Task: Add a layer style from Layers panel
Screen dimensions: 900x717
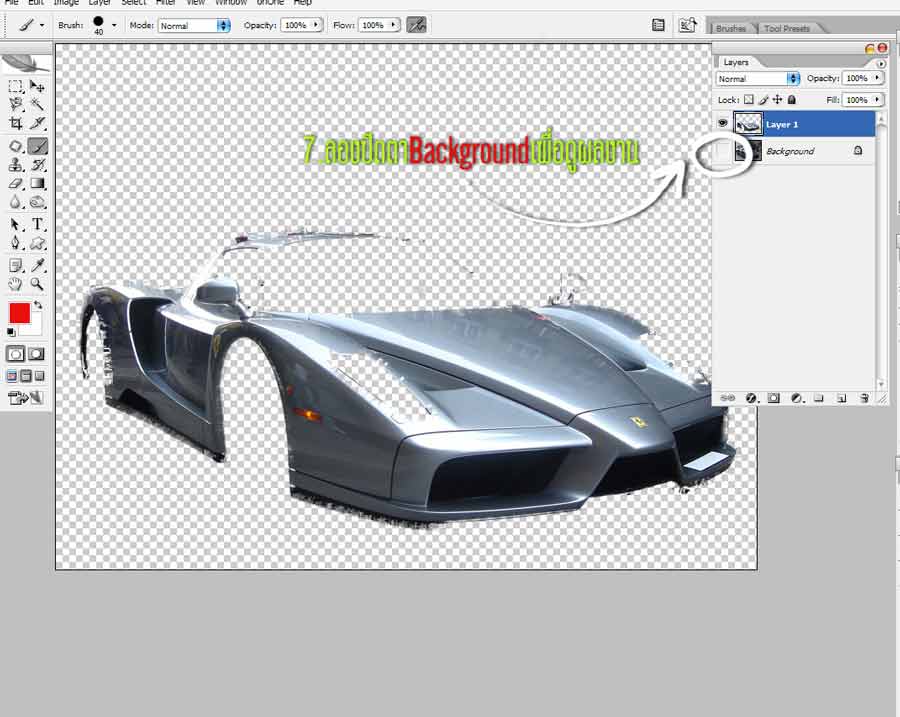Action: click(x=751, y=398)
